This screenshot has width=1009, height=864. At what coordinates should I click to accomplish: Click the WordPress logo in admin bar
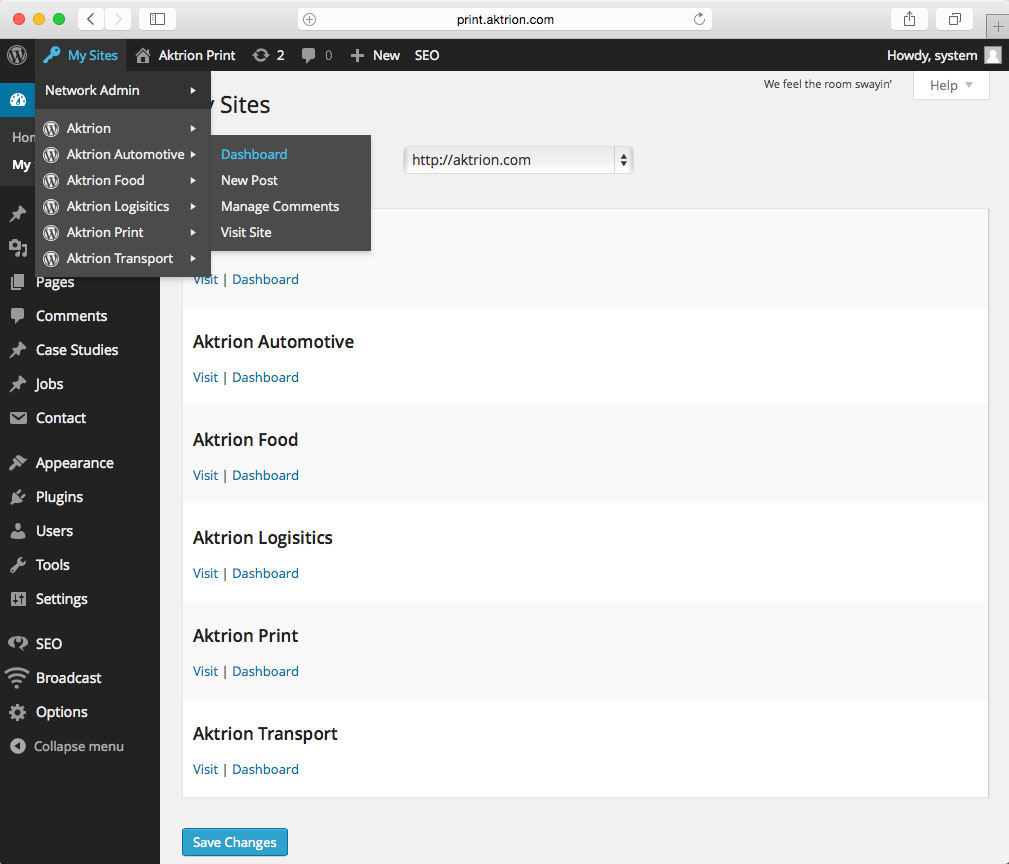click(16, 55)
